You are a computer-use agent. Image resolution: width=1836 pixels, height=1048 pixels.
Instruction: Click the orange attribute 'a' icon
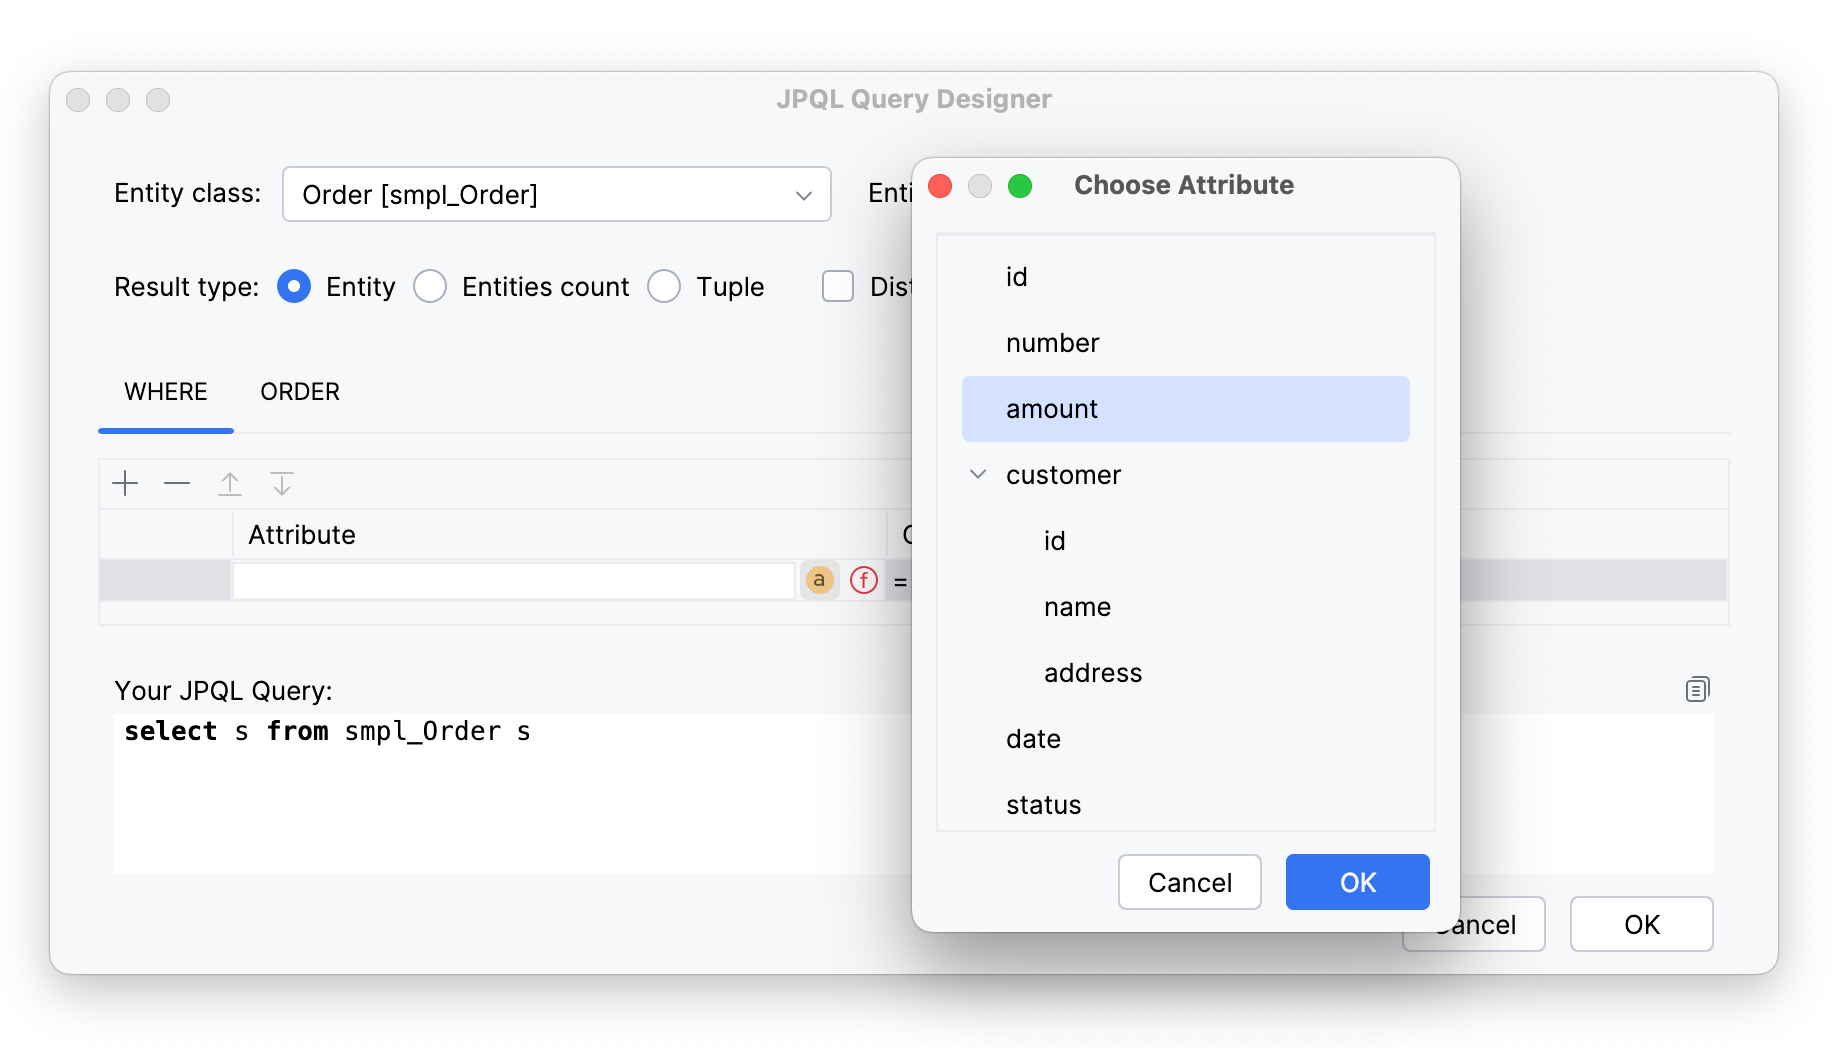pos(819,580)
